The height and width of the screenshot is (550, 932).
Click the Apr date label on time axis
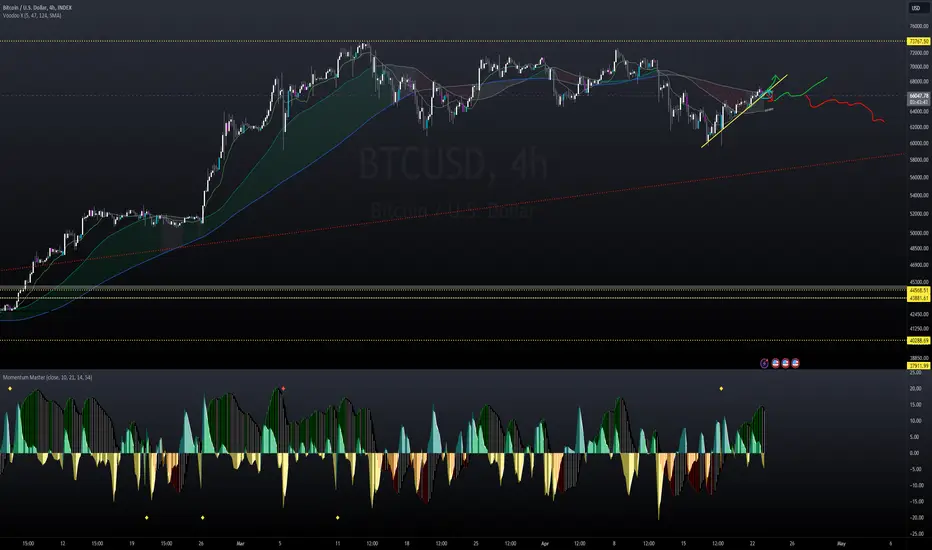(x=545, y=543)
